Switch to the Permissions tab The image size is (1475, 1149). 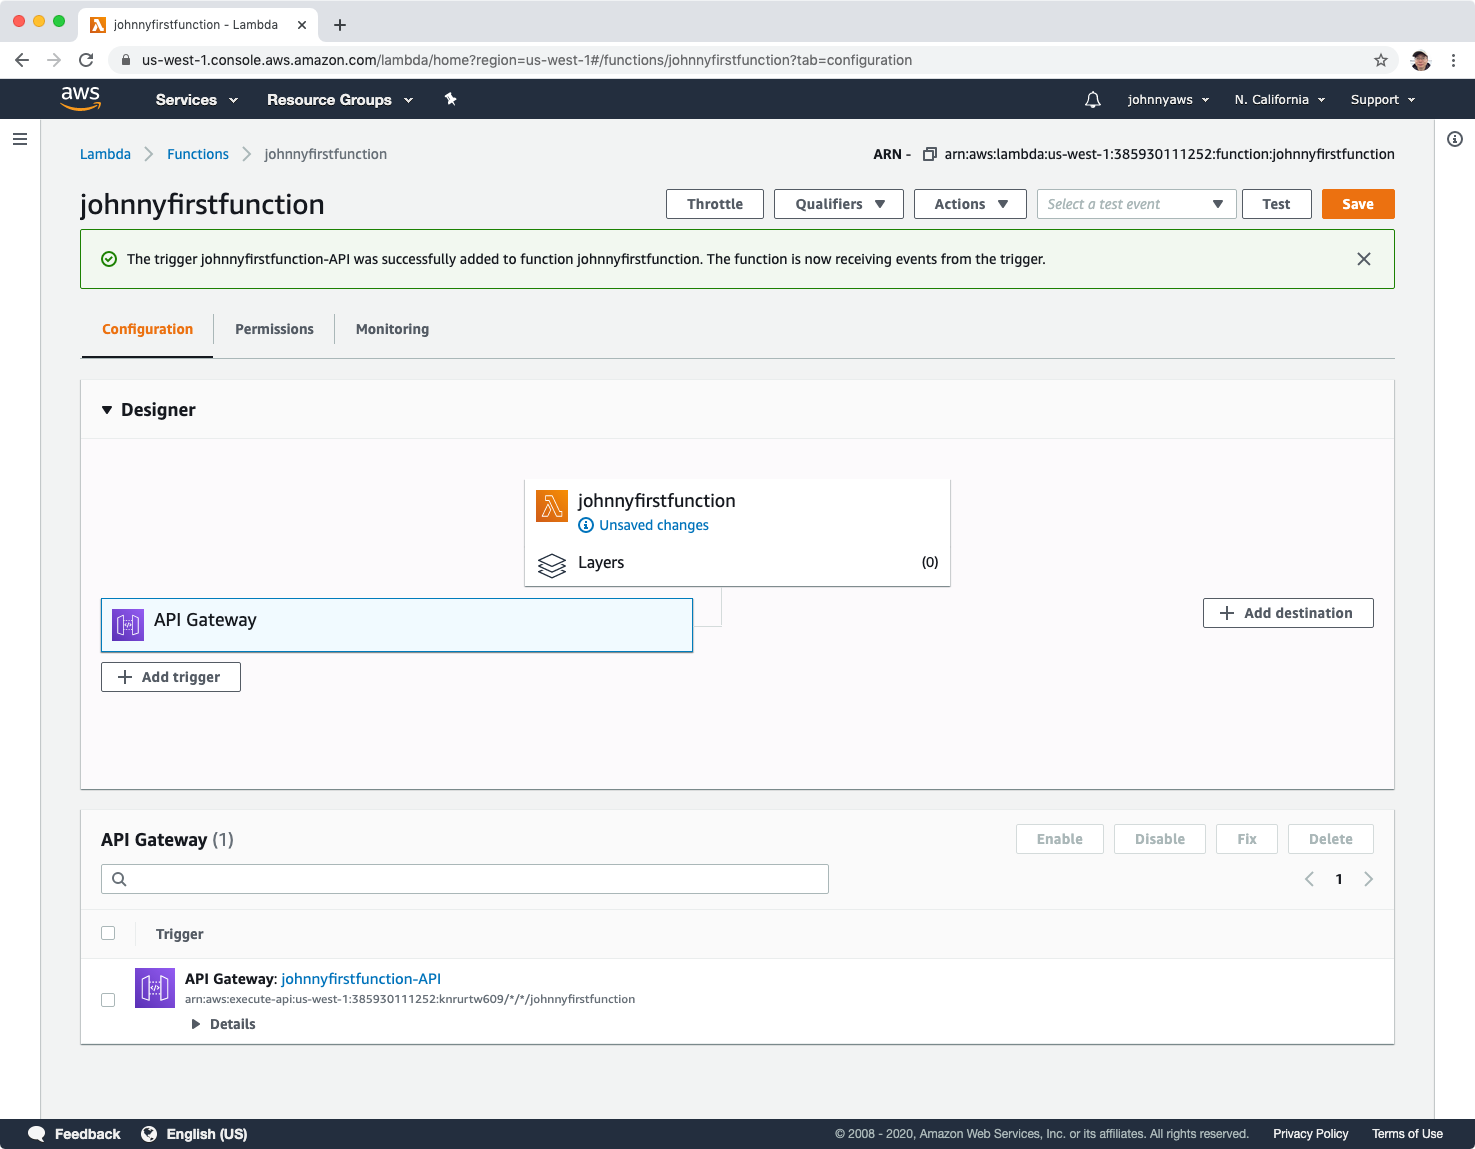[274, 329]
